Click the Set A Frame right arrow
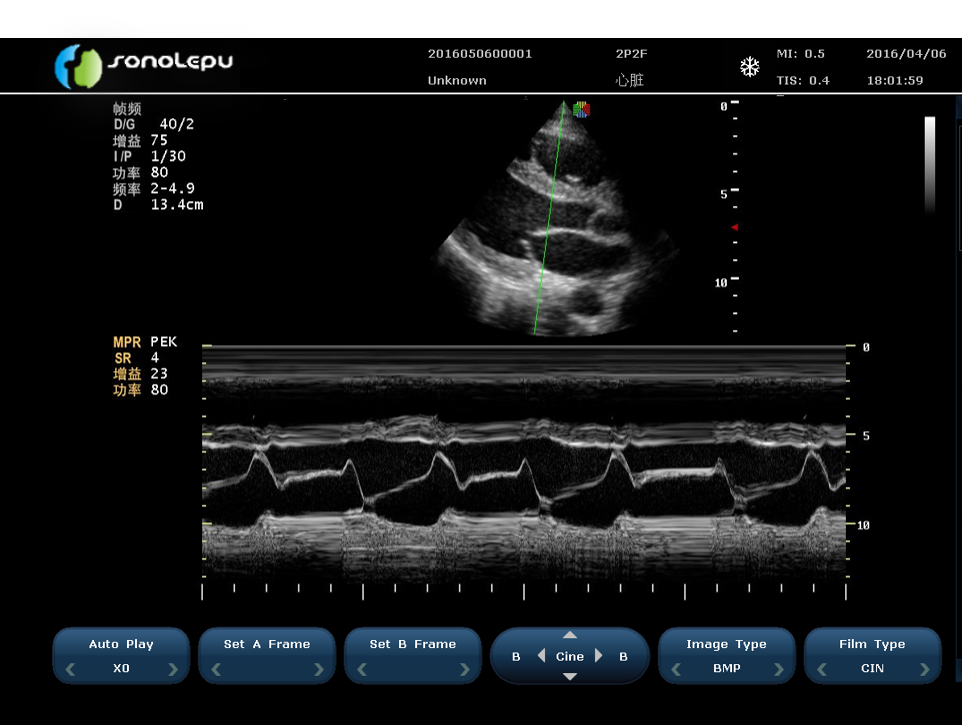 pyautogui.click(x=318, y=669)
